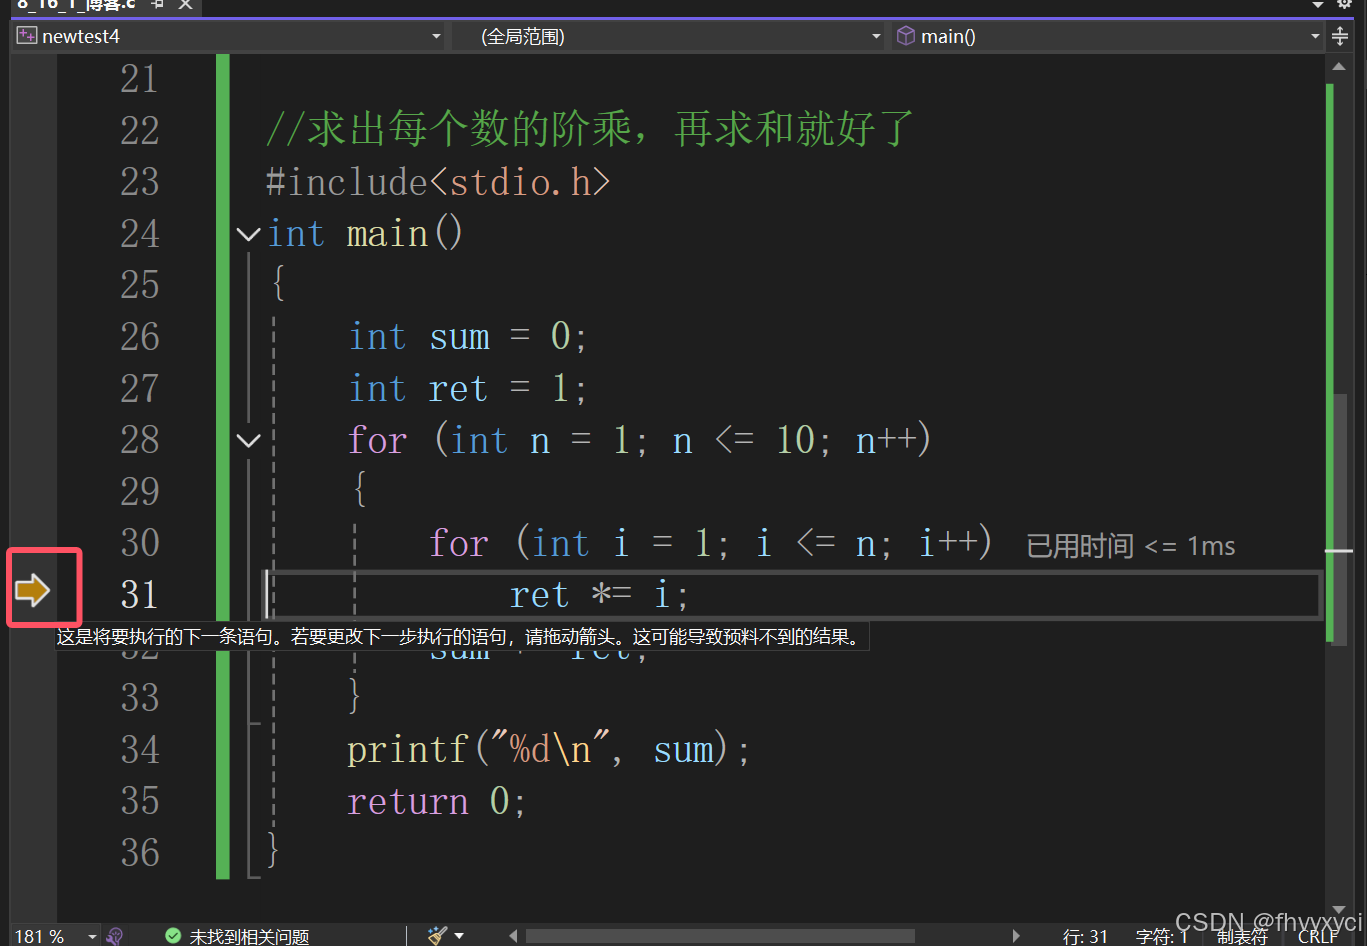Click the printf call on line 34

pyautogui.click(x=548, y=750)
